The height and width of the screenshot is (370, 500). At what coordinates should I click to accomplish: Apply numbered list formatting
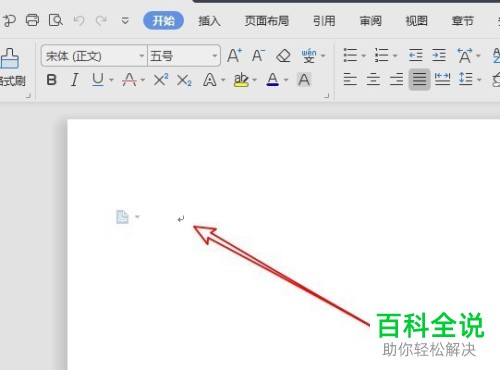pyautogui.click(x=381, y=55)
